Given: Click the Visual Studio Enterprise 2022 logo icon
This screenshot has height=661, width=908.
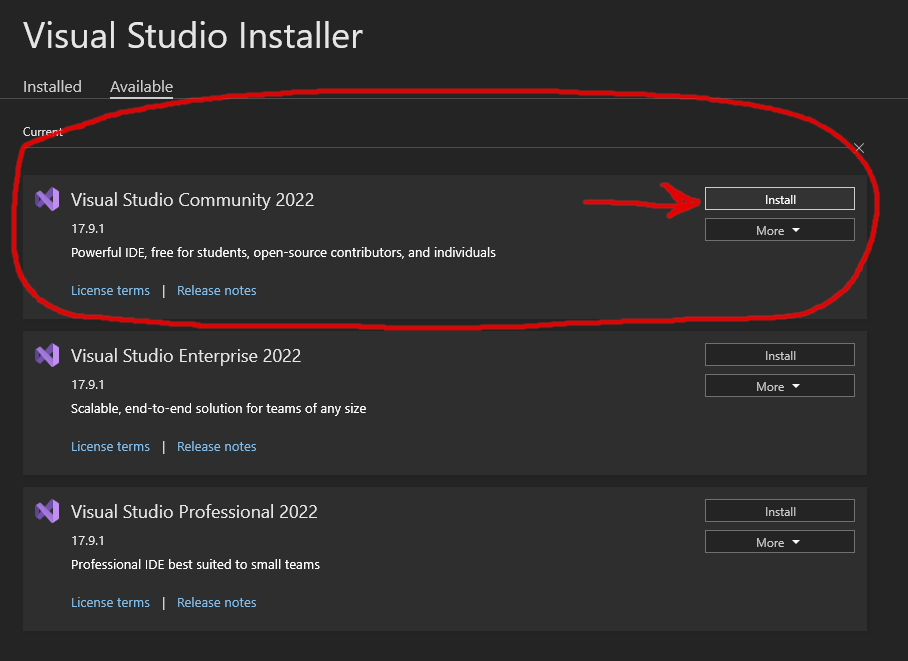Looking at the screenshot, I should (47, 355).
